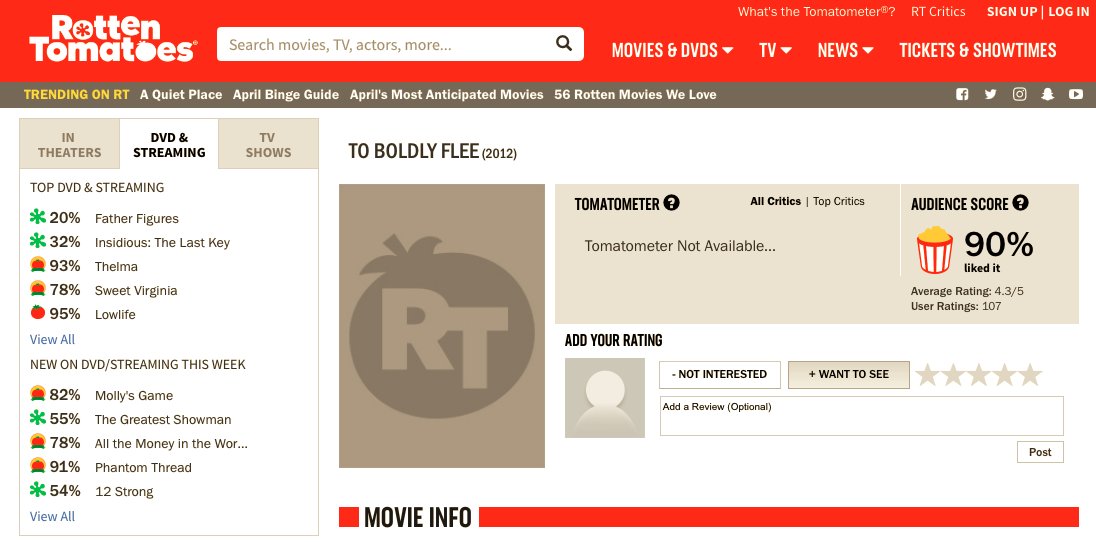This screenshot has width=1096, height=542.
Task: Open The Greatest Showman movie link
Action: point(163,420)
